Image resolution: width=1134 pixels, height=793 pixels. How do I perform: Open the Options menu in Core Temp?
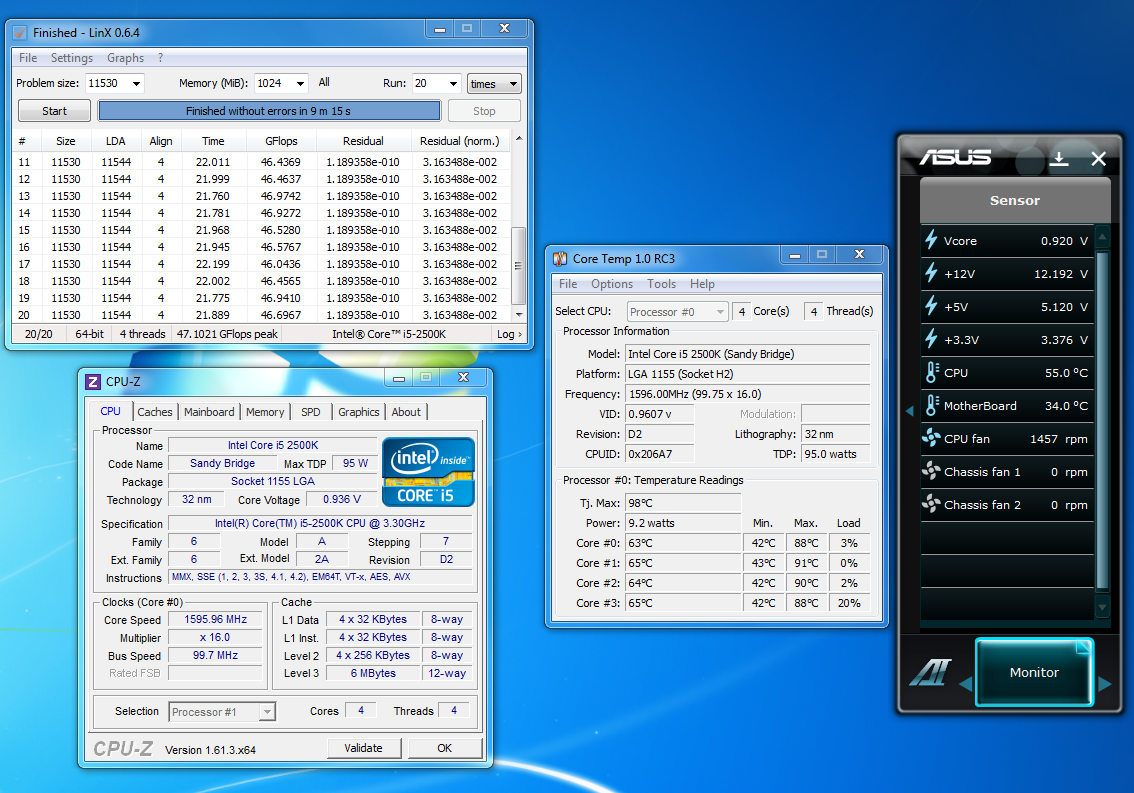[612, 284]
